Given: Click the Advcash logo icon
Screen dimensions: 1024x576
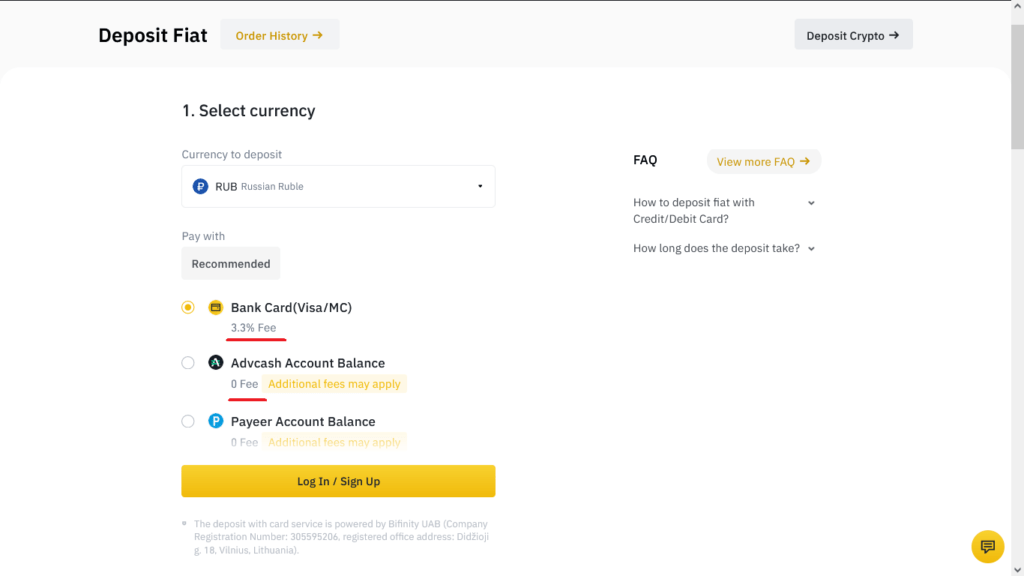Looking at the screenshot, I should coord(215,363).
